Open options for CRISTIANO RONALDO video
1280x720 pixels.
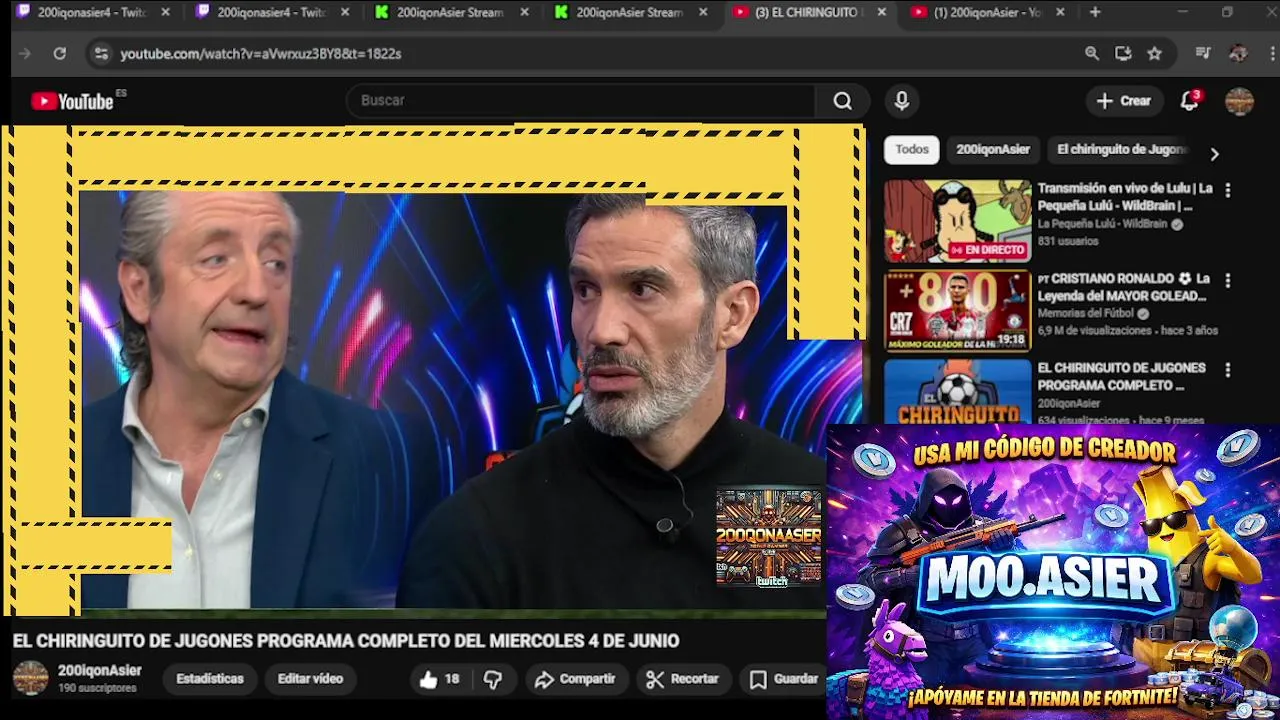1228,281
